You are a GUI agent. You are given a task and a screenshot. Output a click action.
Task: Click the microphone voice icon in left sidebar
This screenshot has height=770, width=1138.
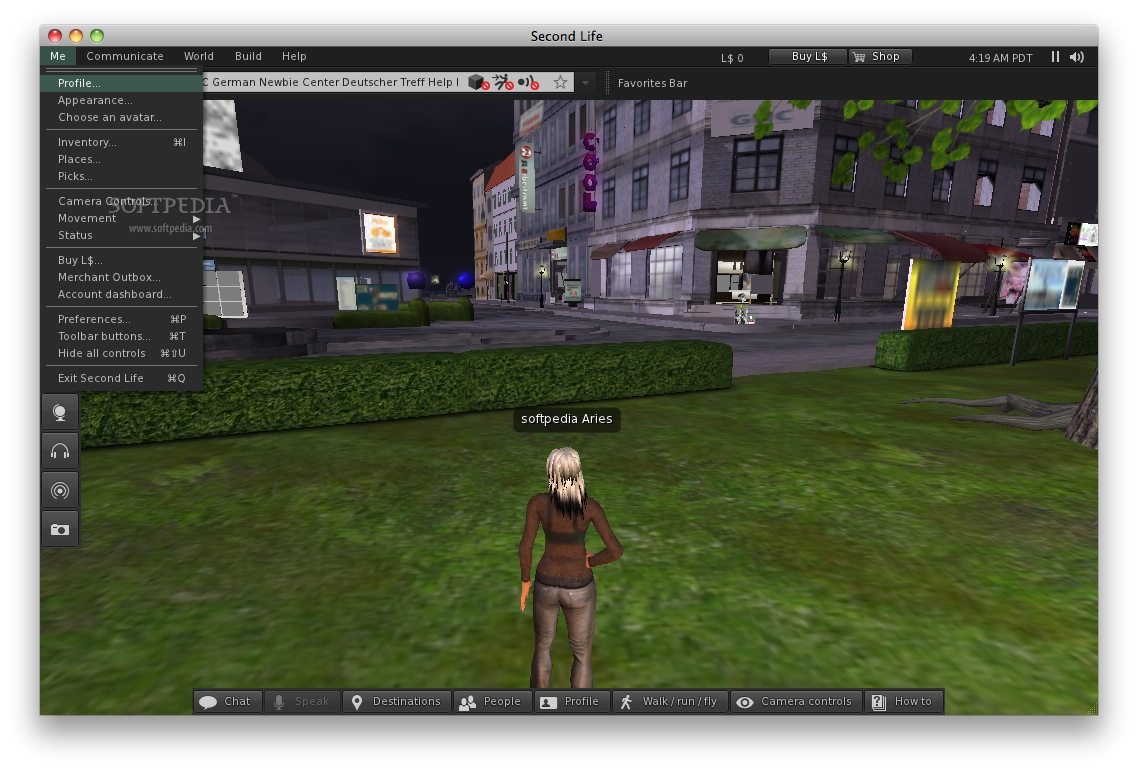pyautogui.click(x=60, y=413)
